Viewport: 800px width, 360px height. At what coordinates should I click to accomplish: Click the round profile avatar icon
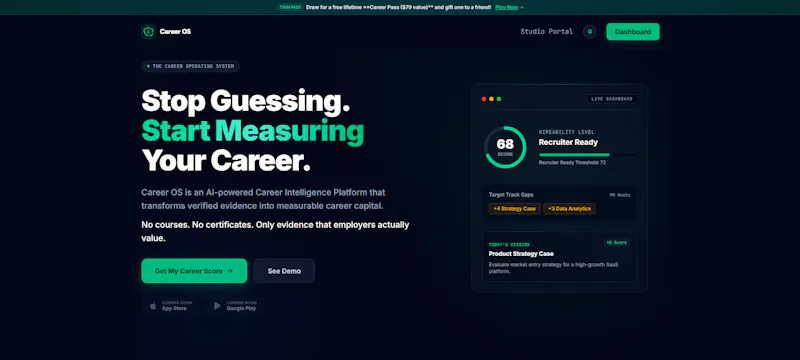pos(589,32)
